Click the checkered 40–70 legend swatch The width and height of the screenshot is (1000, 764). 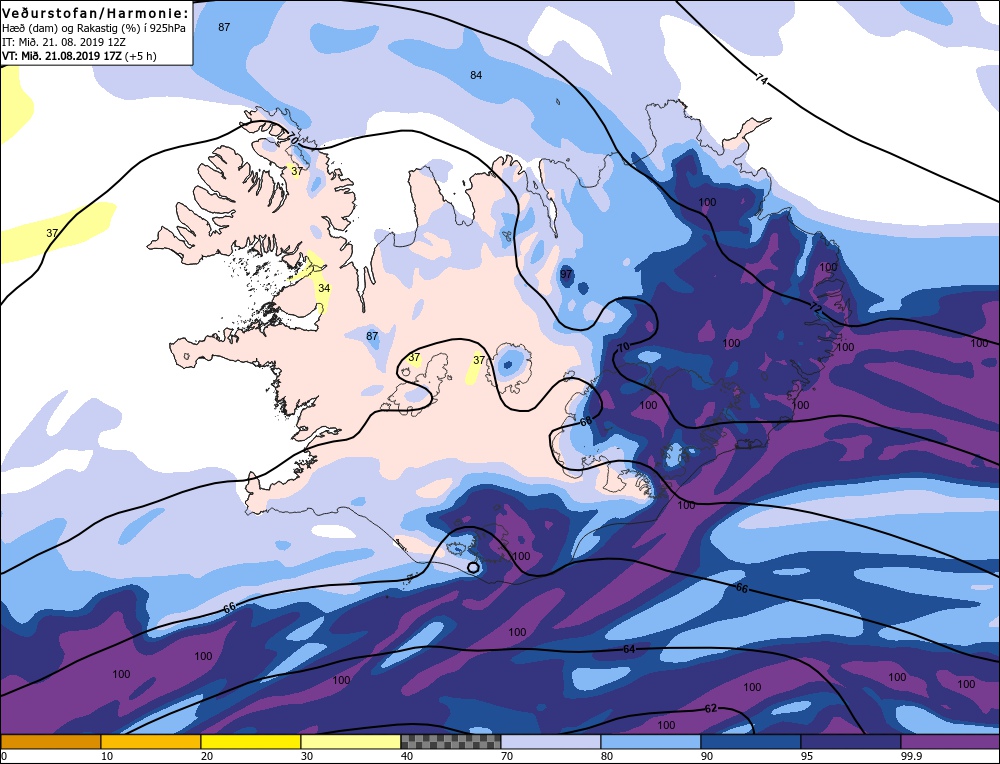pos(450,741)
